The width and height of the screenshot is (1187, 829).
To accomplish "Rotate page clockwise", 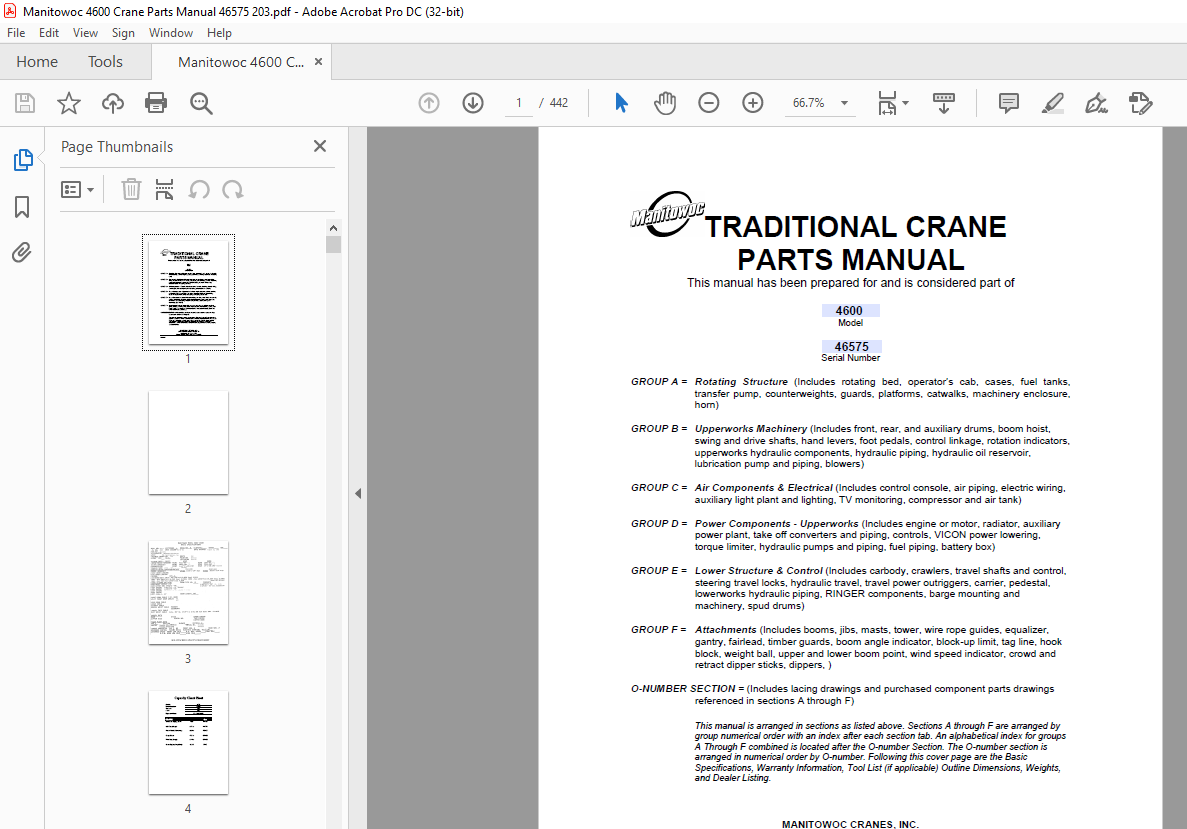I will [232, 189].
